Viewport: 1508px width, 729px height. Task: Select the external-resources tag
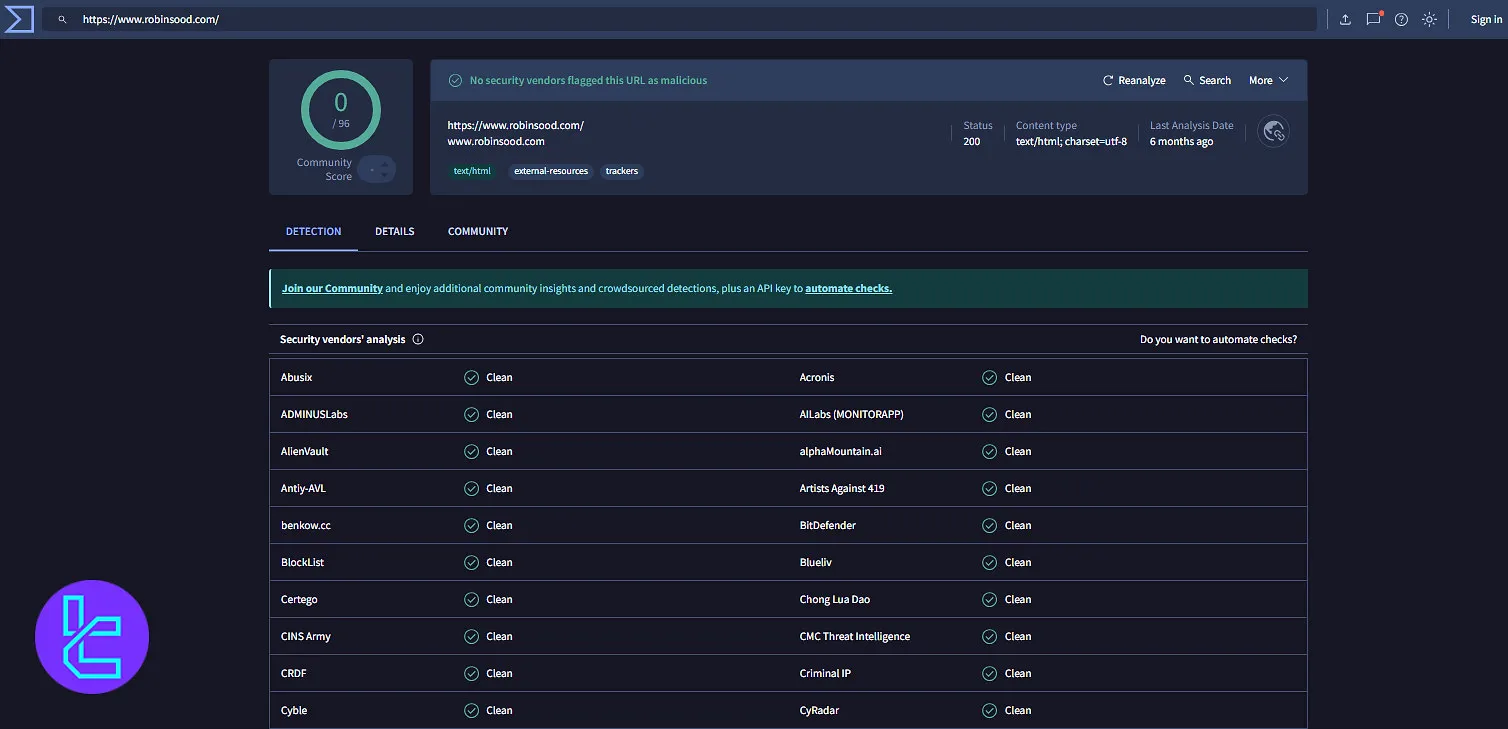(x=551, y=171)
